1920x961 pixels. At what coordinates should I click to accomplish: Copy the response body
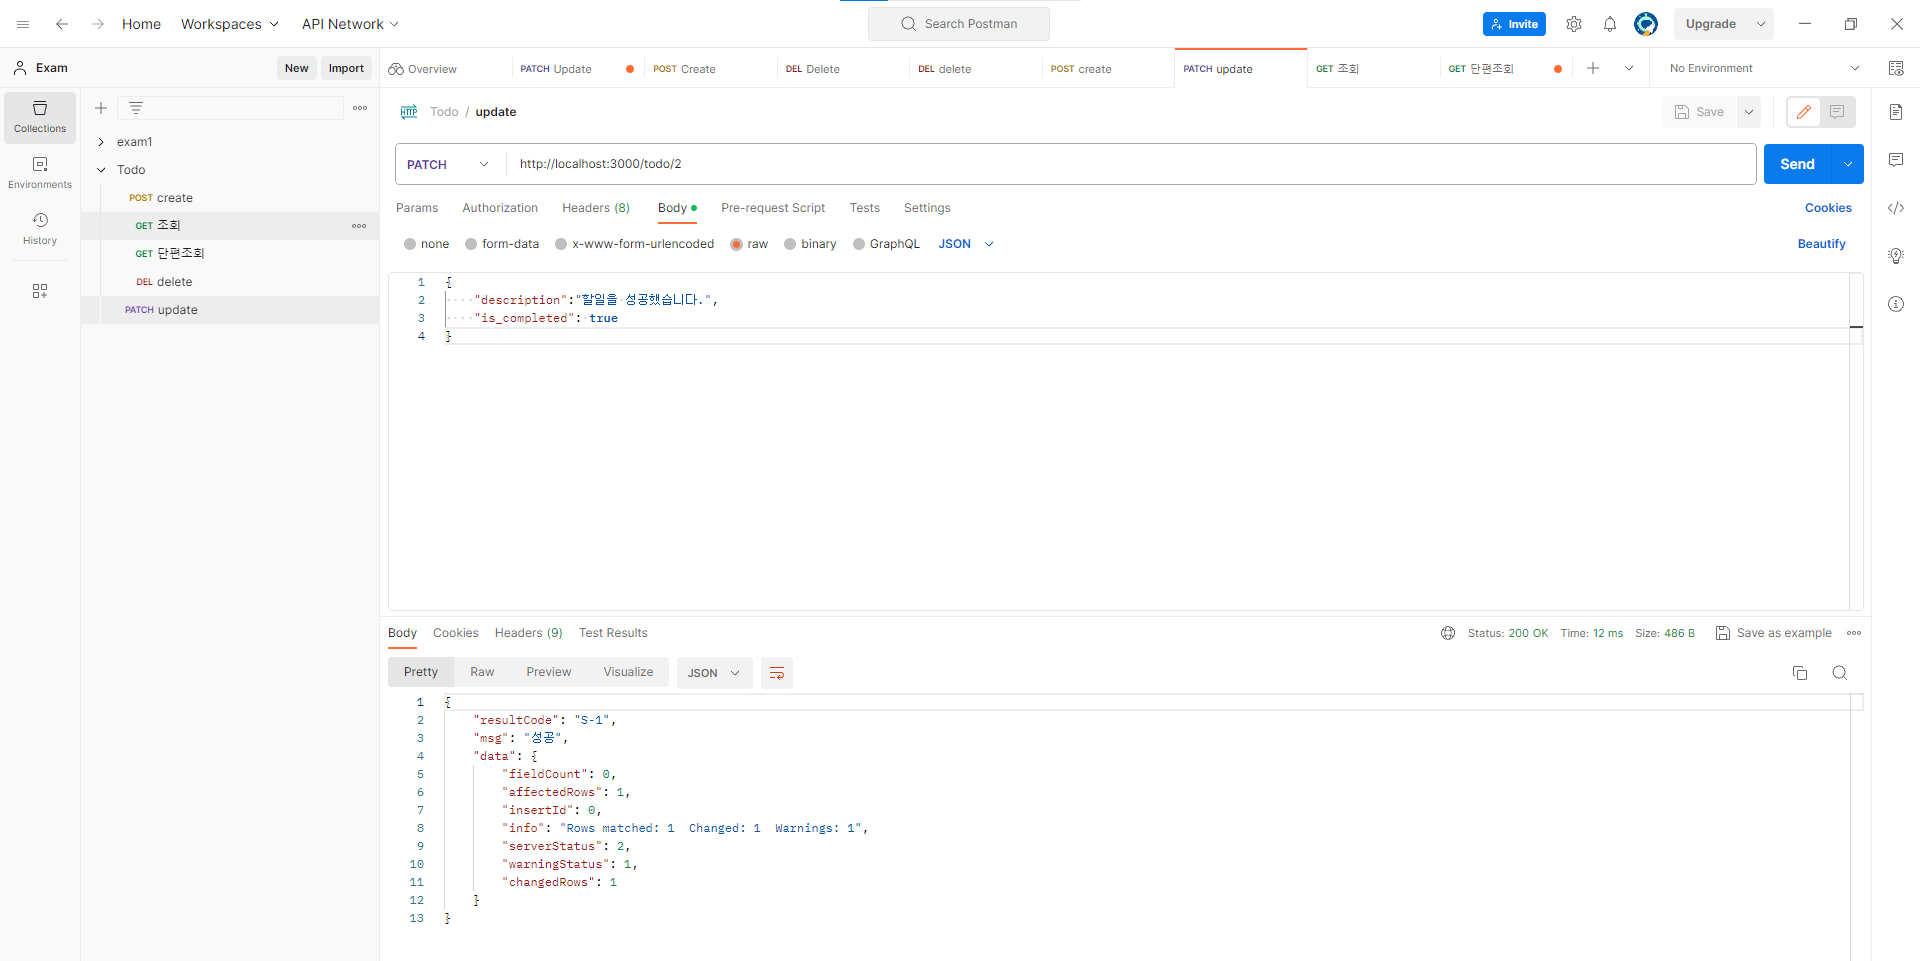coord(1800,673)
